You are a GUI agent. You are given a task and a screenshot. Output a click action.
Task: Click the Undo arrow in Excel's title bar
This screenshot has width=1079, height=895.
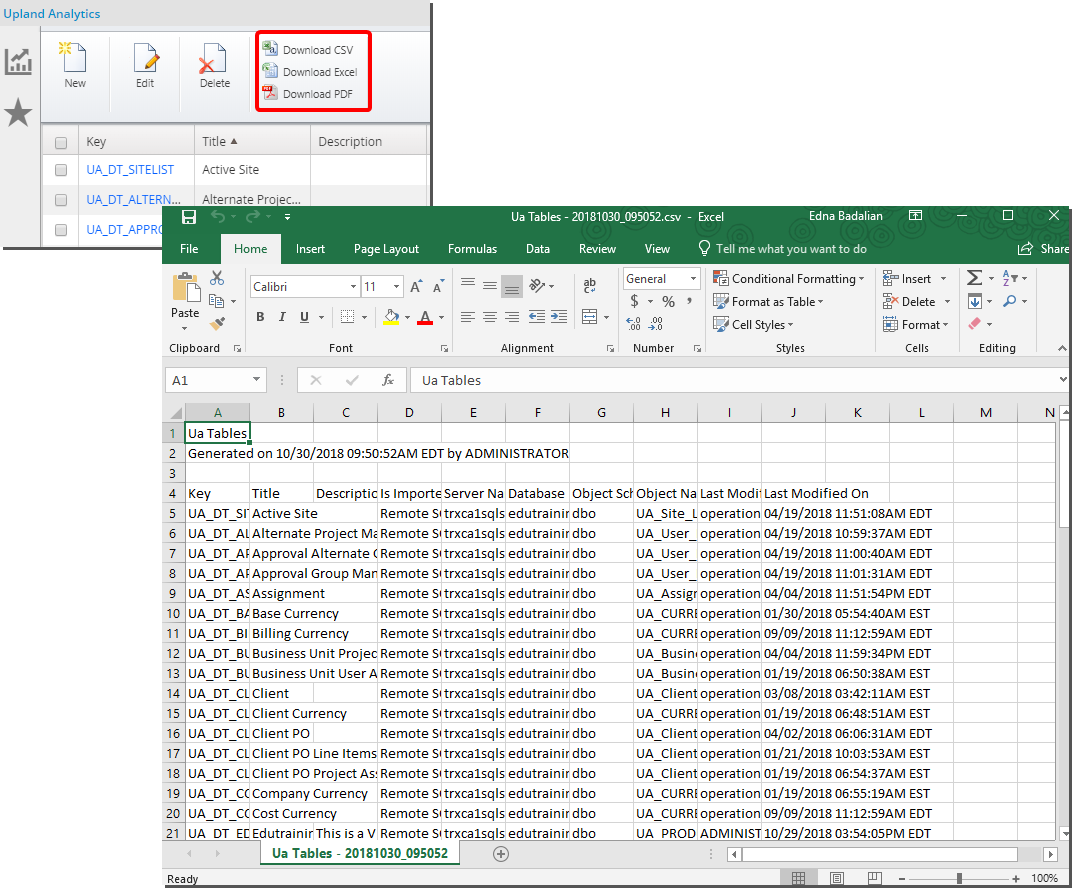click(x=218, y=217)
